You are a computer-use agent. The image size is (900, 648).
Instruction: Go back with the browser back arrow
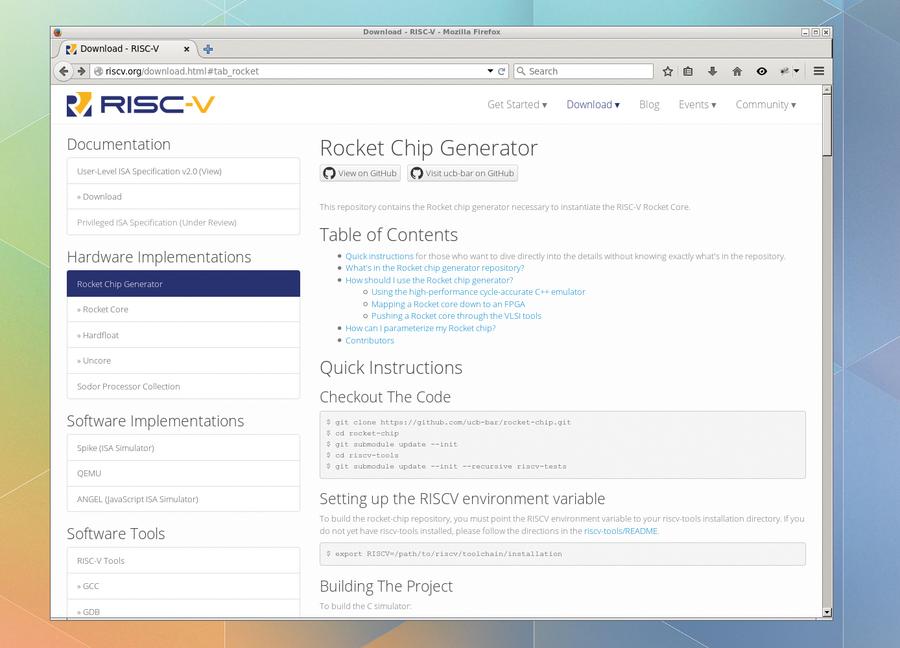tap(63, 71)
